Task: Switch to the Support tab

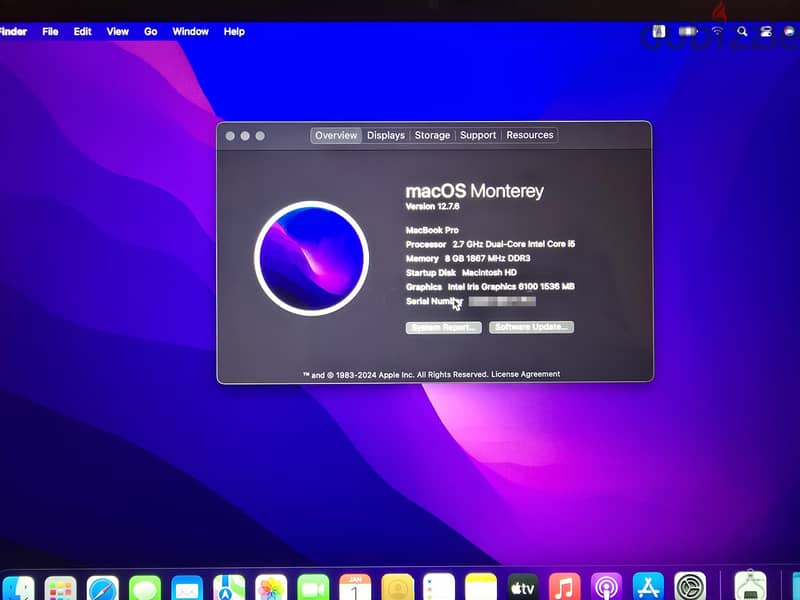Action: 478,135
